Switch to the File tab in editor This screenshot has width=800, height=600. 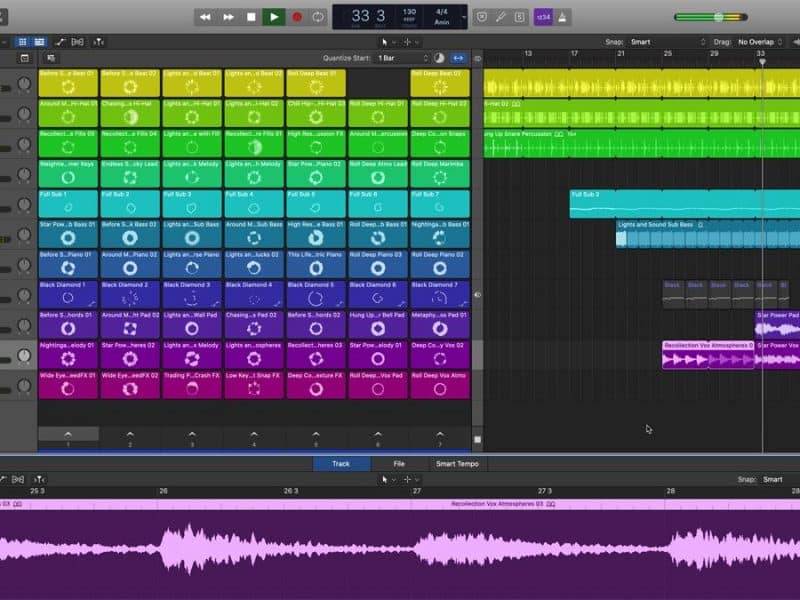(x=399, y=464)
